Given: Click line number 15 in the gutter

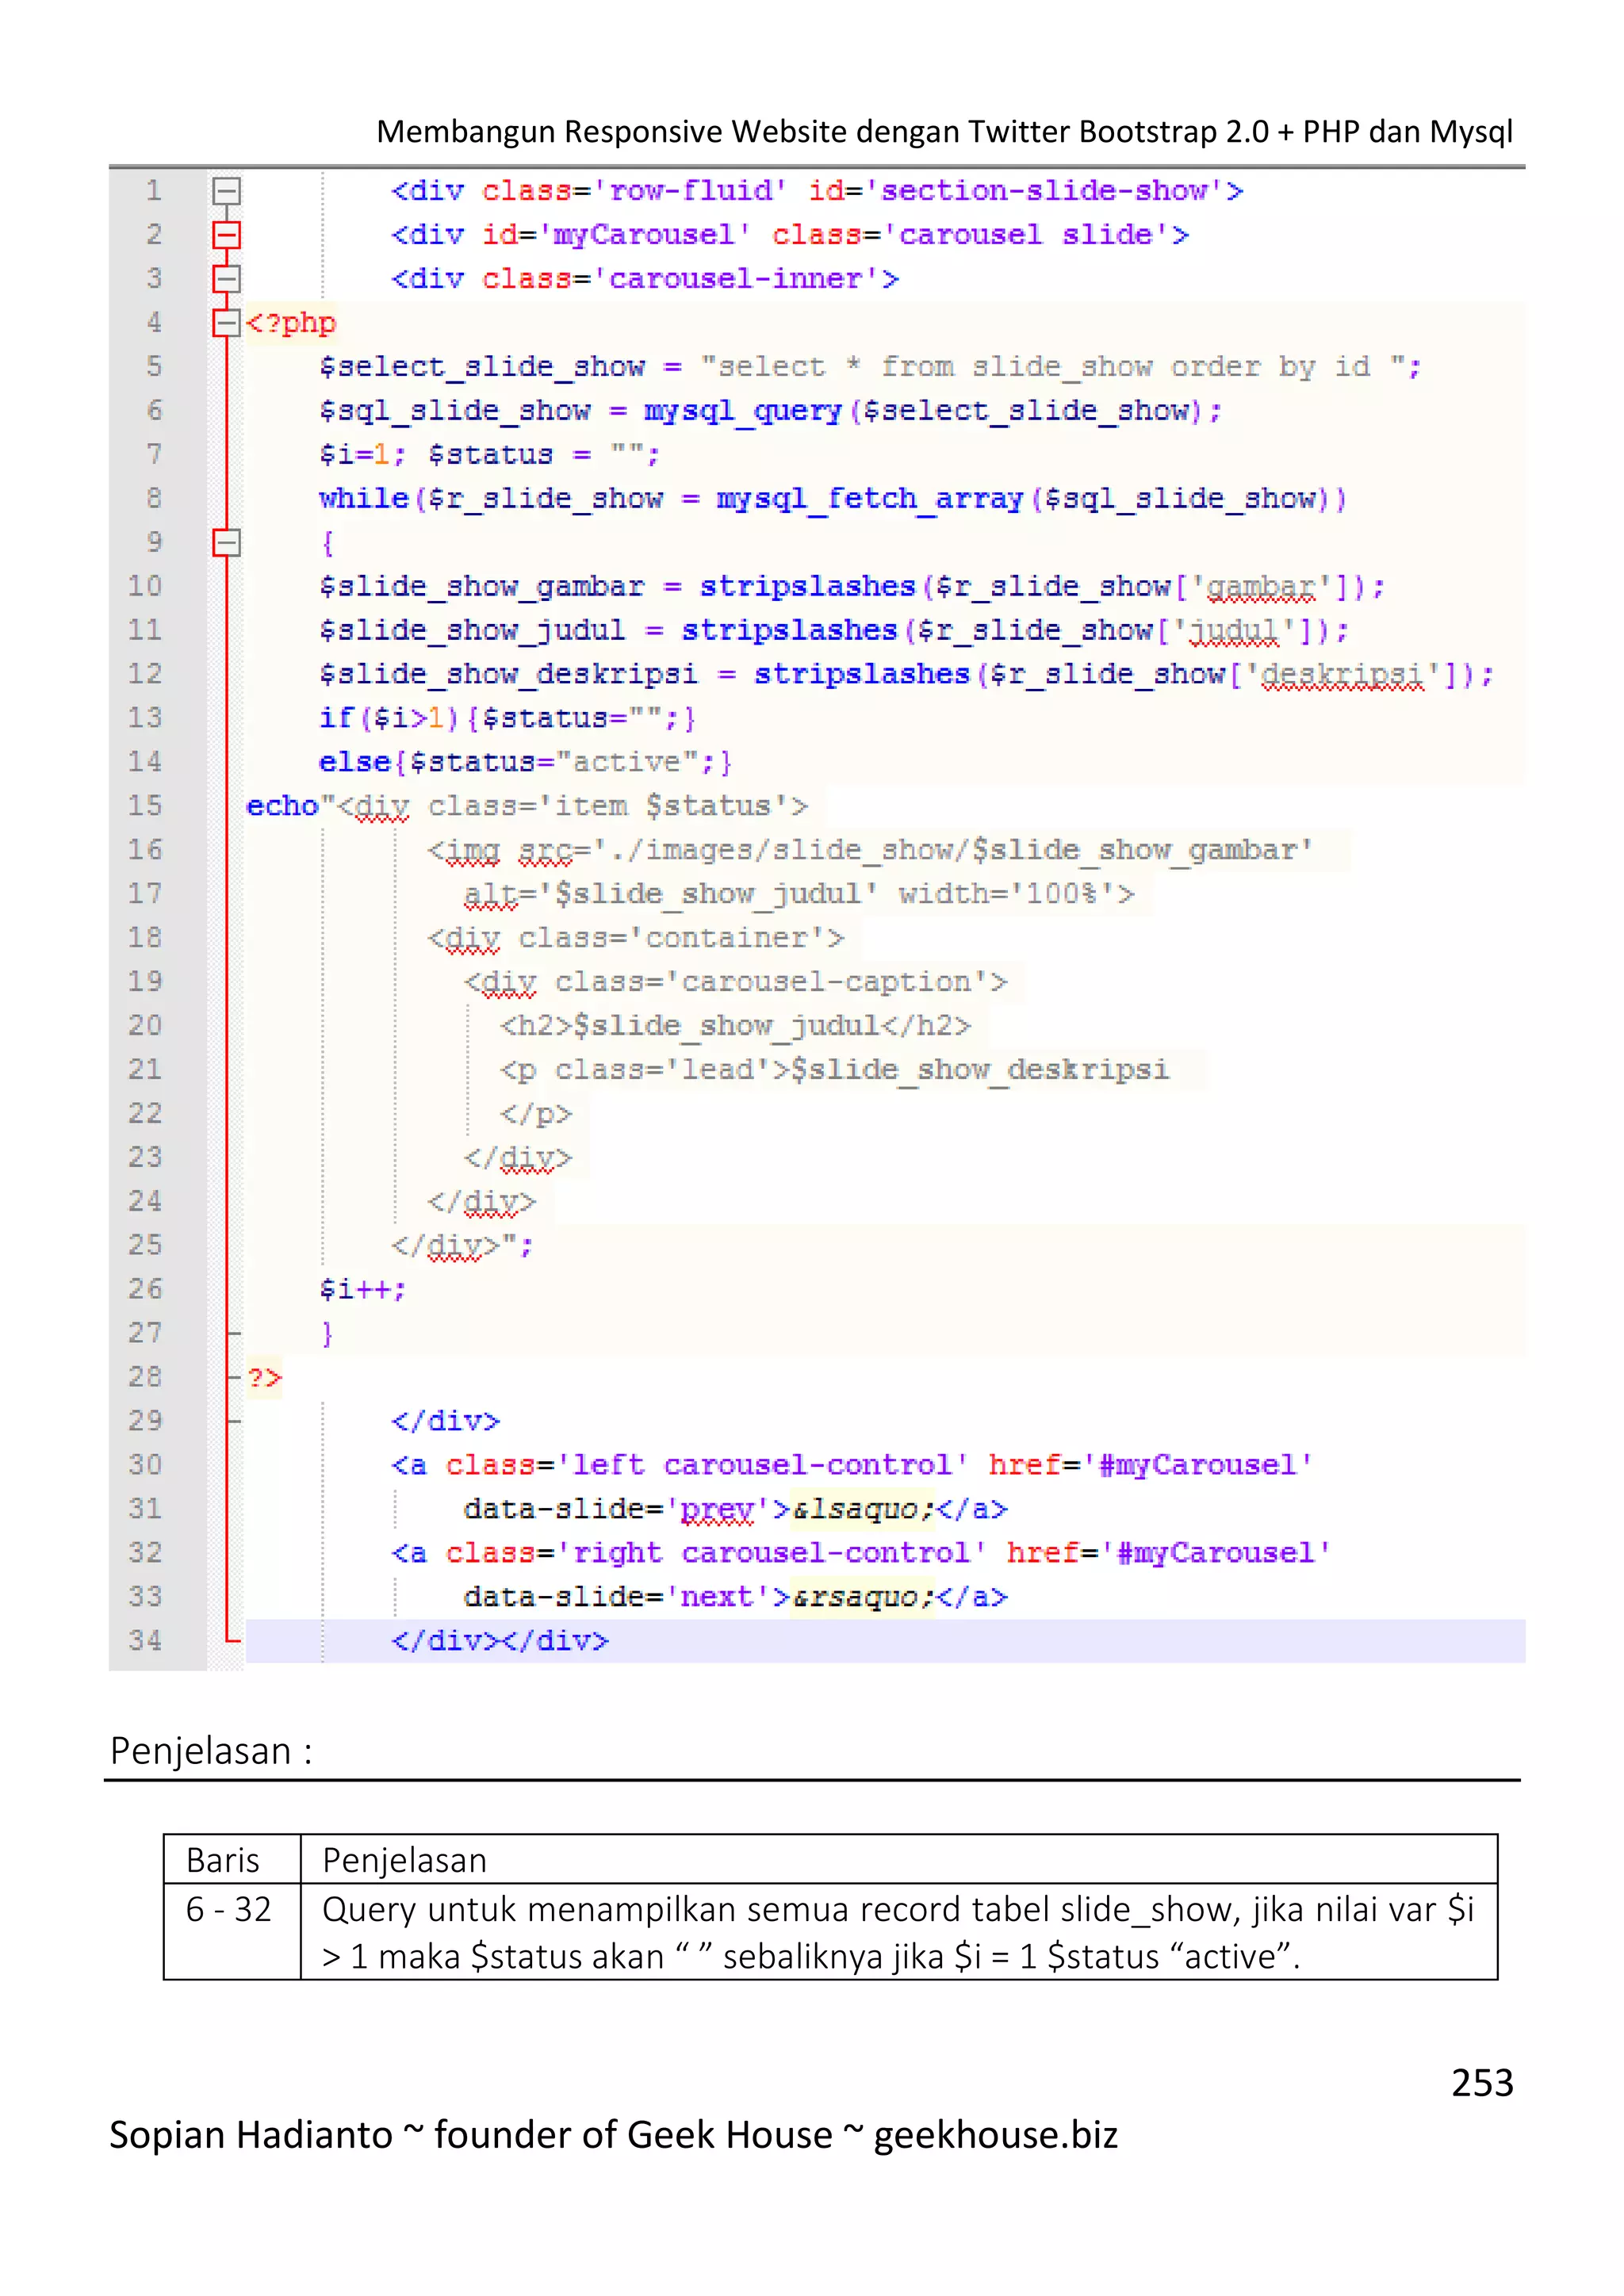Looking at the screenshot, I should pos(145,805).
